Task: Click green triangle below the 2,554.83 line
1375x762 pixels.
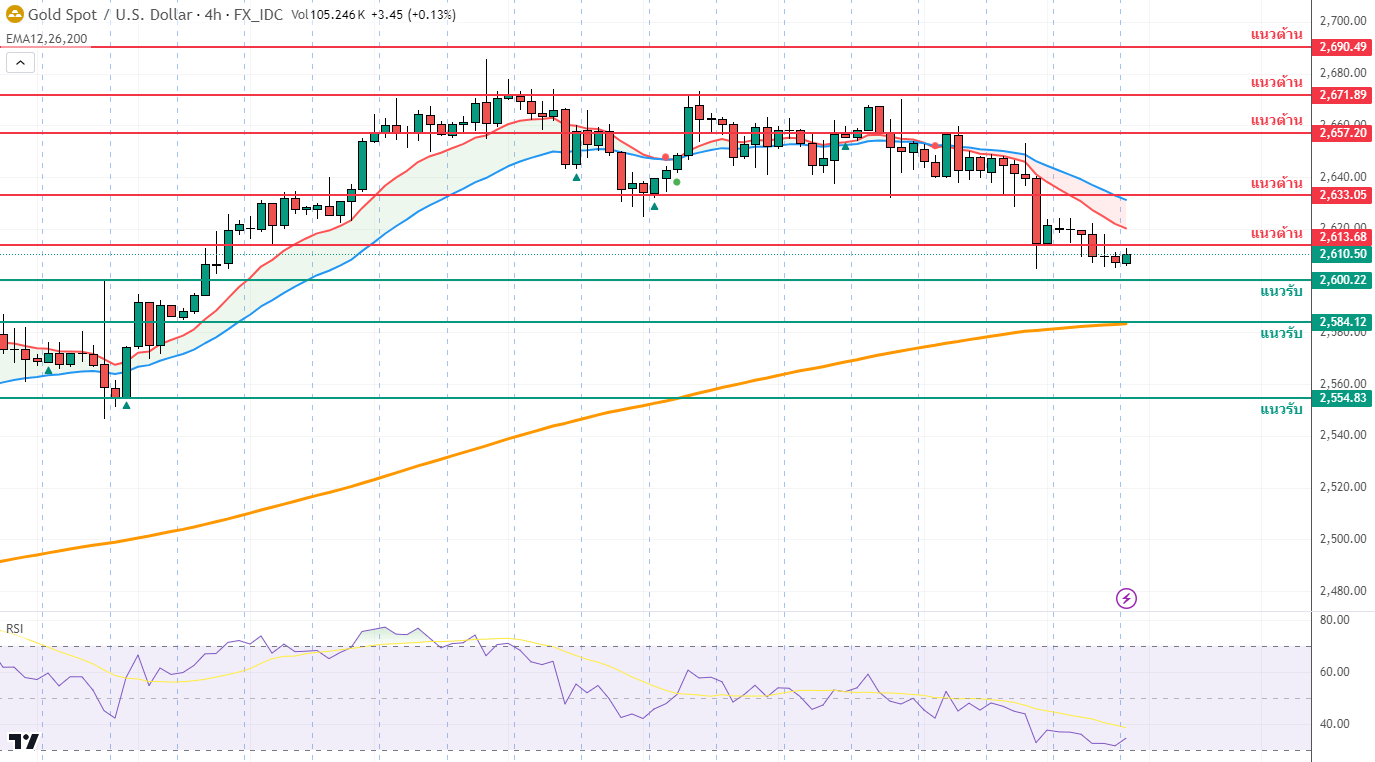Action: (126, 406)
